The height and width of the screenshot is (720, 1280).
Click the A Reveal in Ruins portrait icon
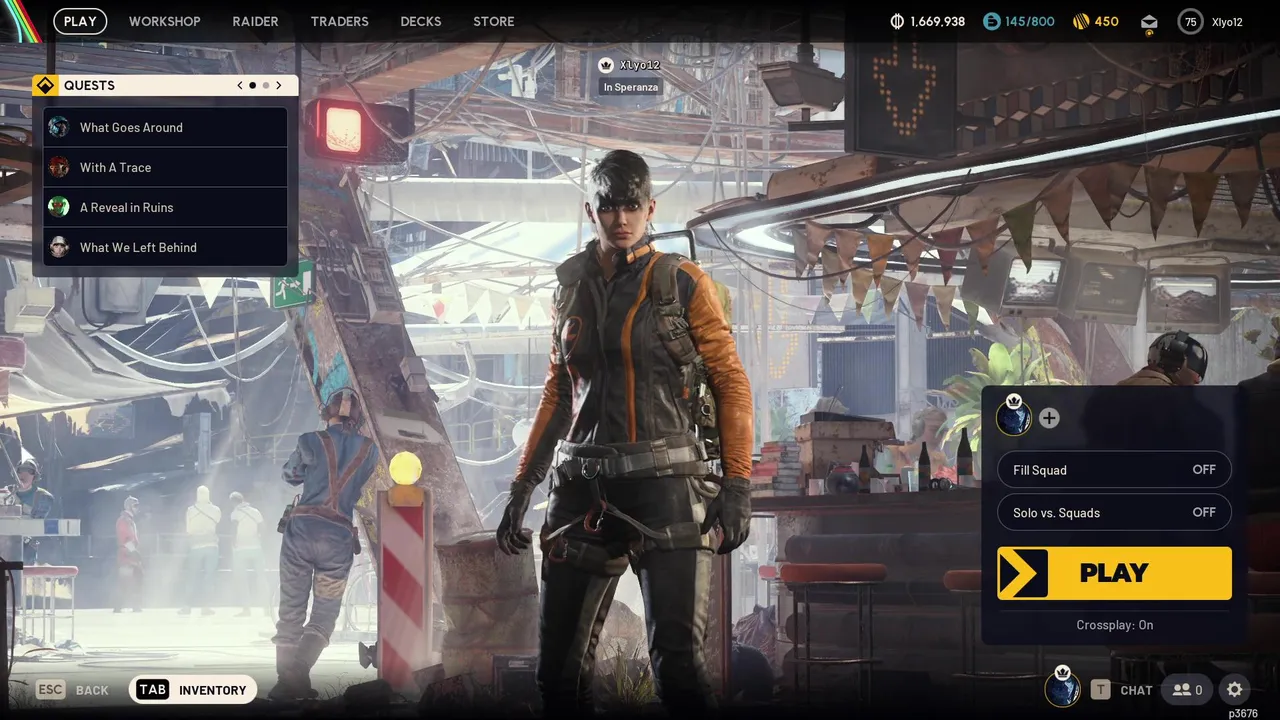(59, 207)
